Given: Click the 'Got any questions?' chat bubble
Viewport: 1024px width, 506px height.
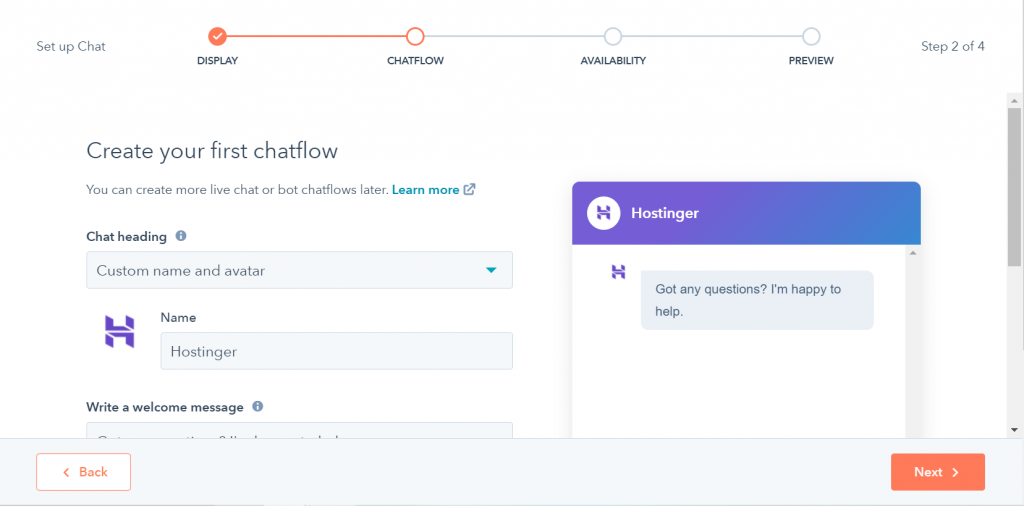Looking at the screenshot, I should pos(757,300).
